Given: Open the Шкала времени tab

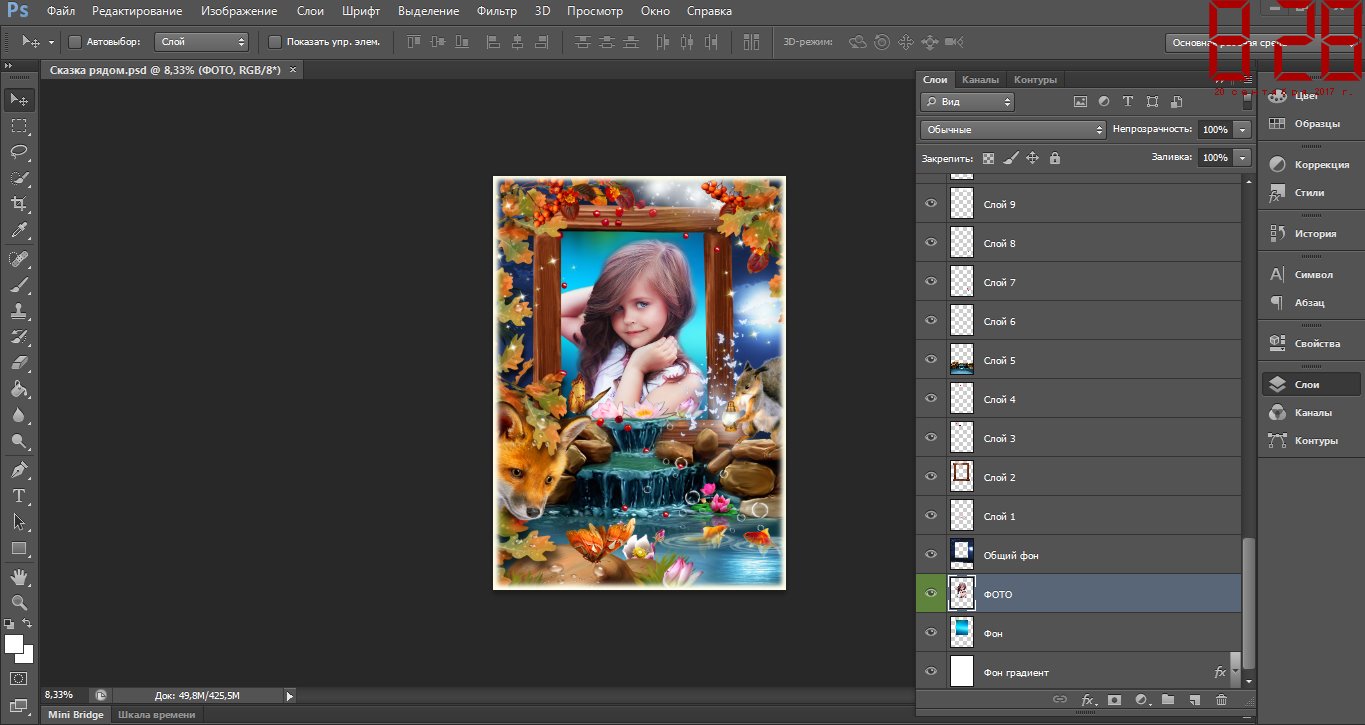Looking at the screenshot, I should tap(157, 714).
